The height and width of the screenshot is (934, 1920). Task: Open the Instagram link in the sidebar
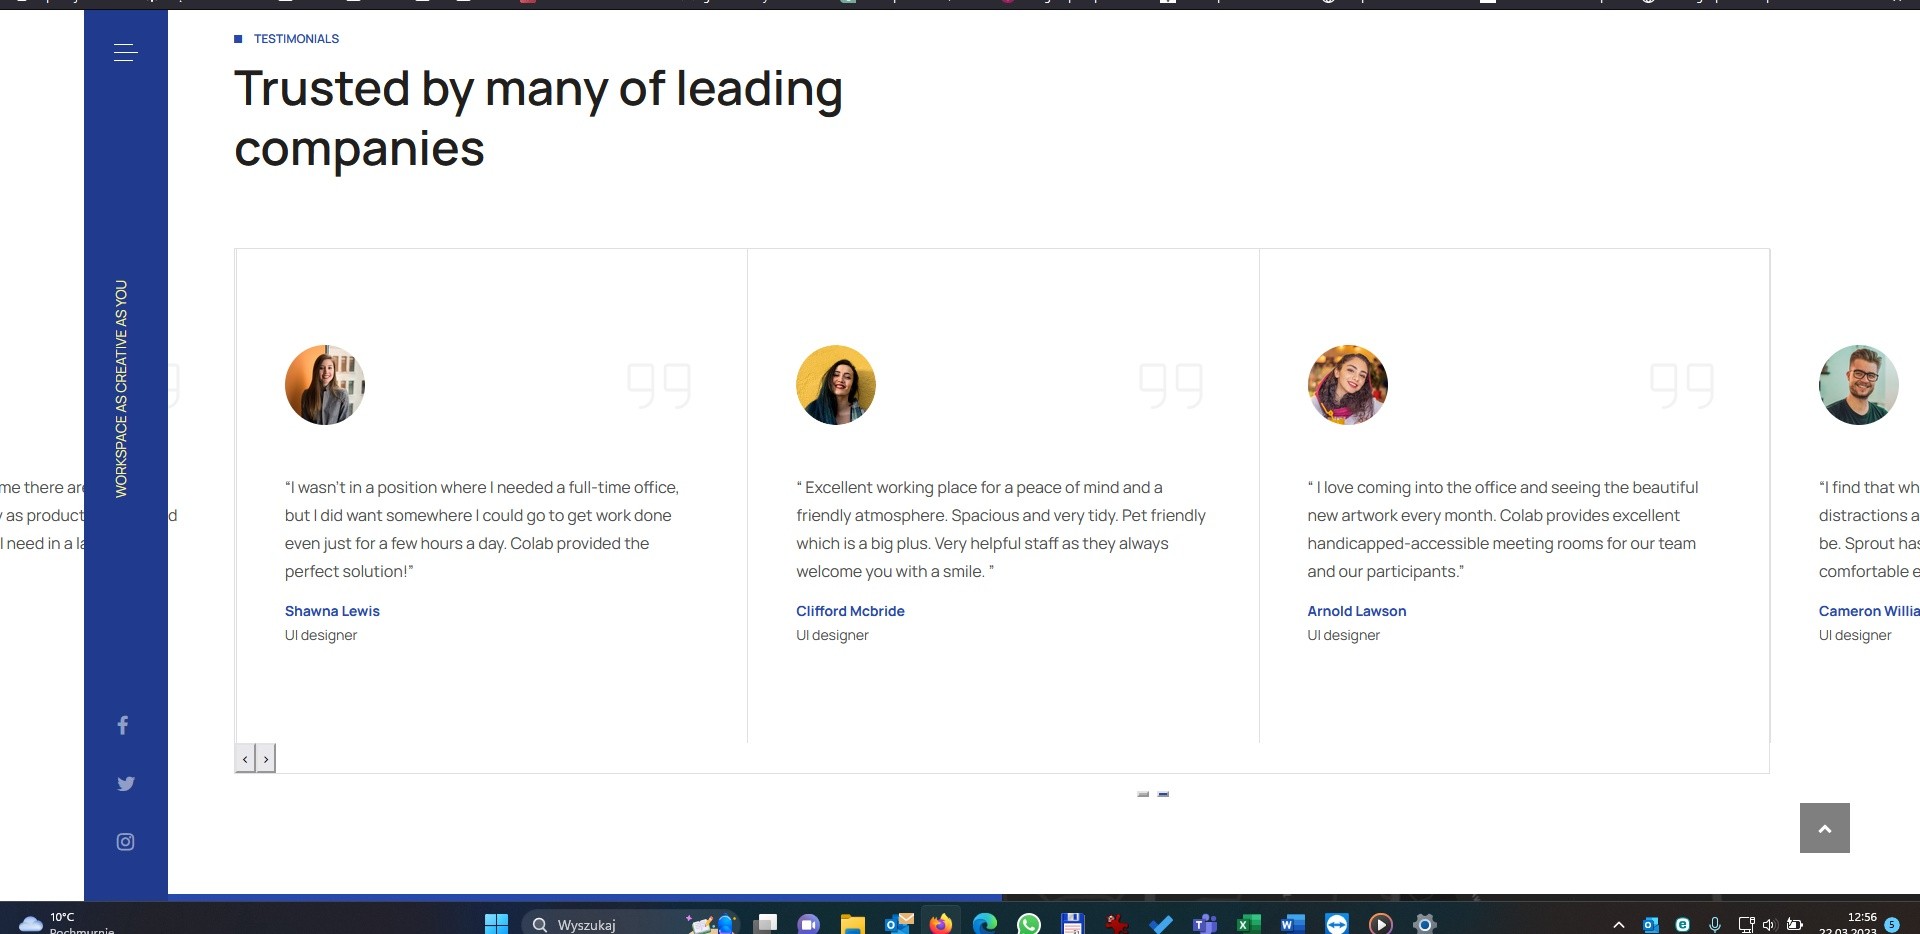[x=125, y=842]
